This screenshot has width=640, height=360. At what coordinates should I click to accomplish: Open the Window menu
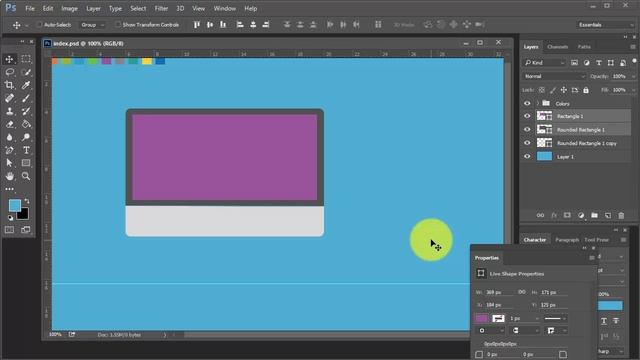tap(224, 8)
